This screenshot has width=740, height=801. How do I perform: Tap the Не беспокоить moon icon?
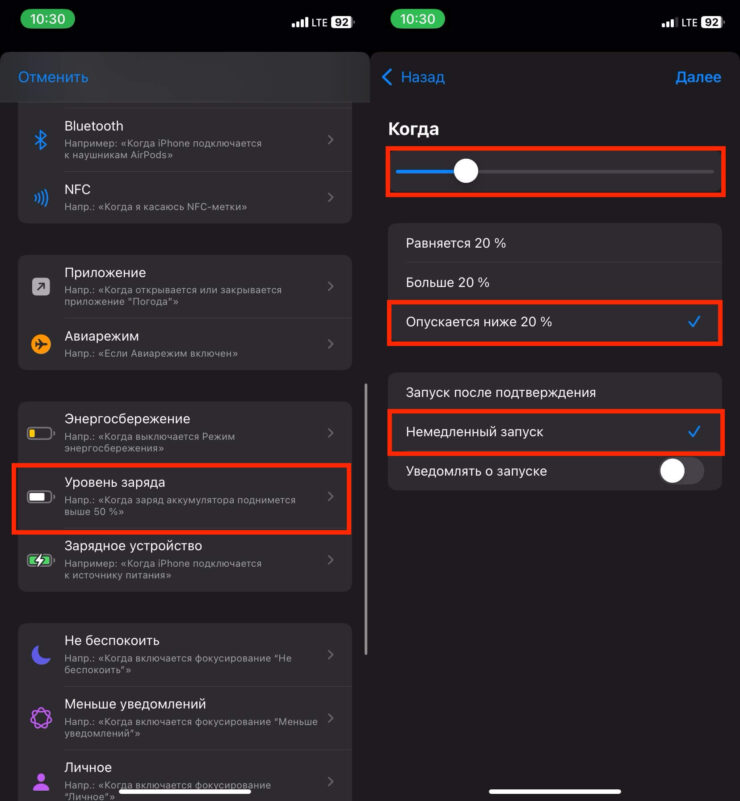click(x=41, y=655)
